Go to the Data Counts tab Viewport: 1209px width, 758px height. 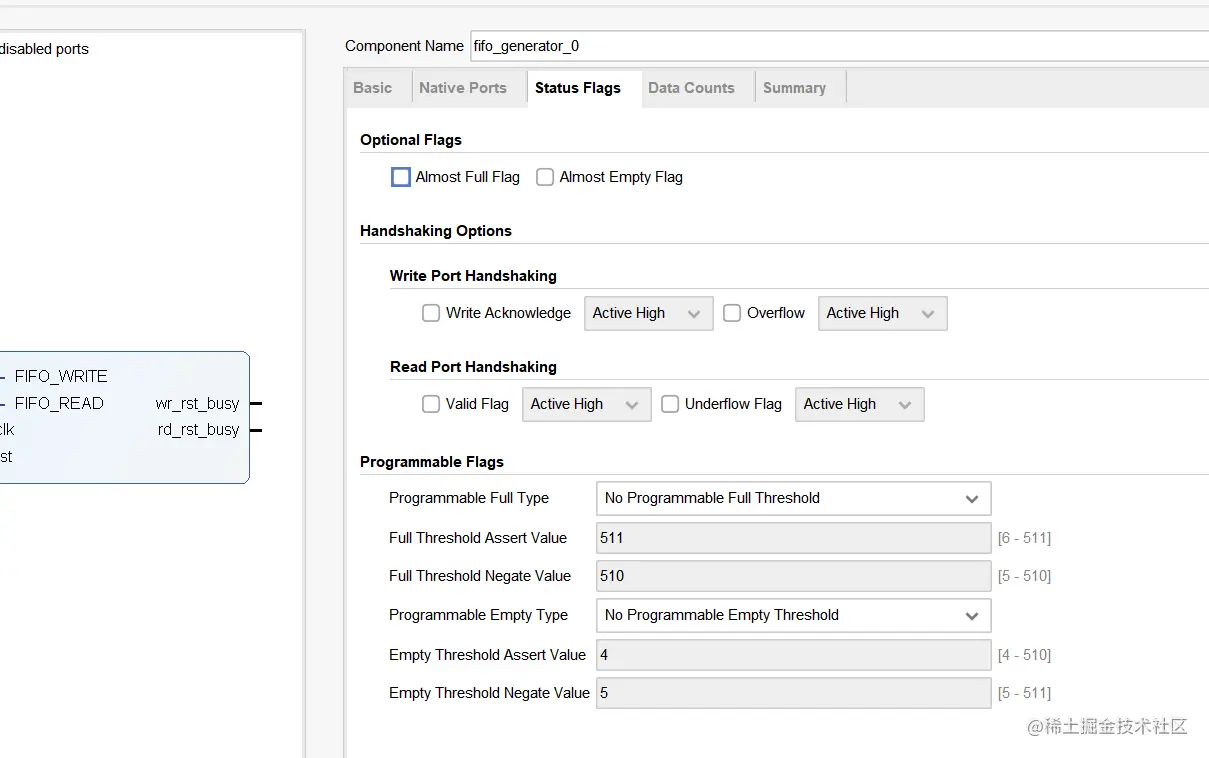691,88
